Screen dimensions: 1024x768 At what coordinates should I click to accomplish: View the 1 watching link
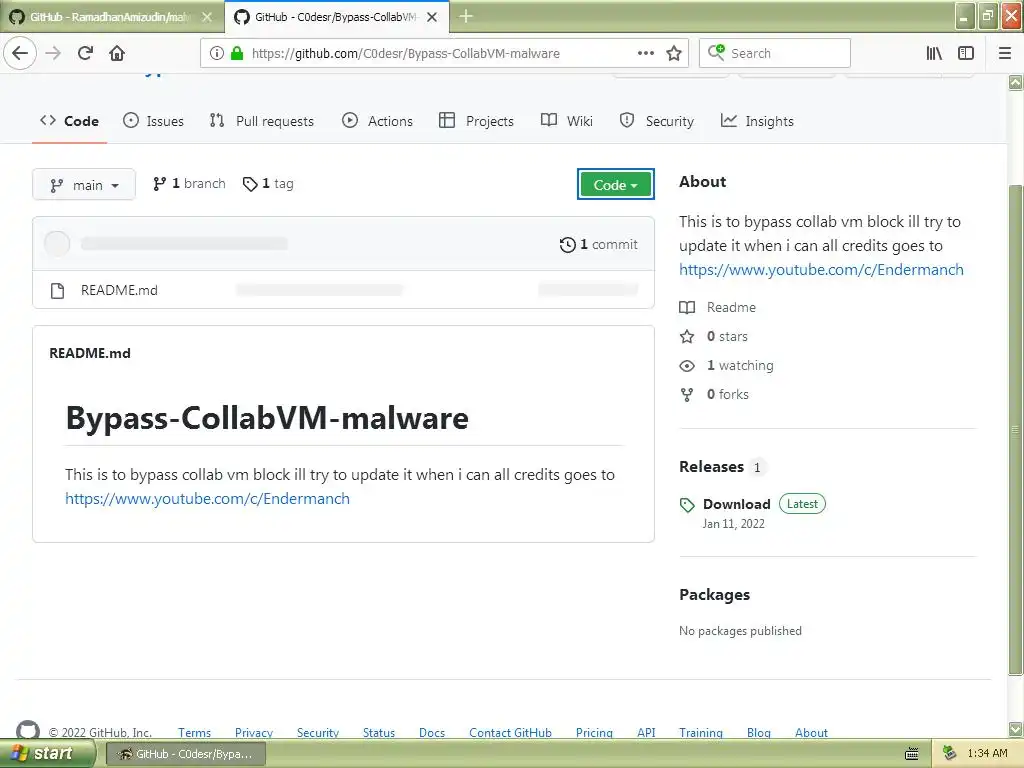tap(726, 366)
